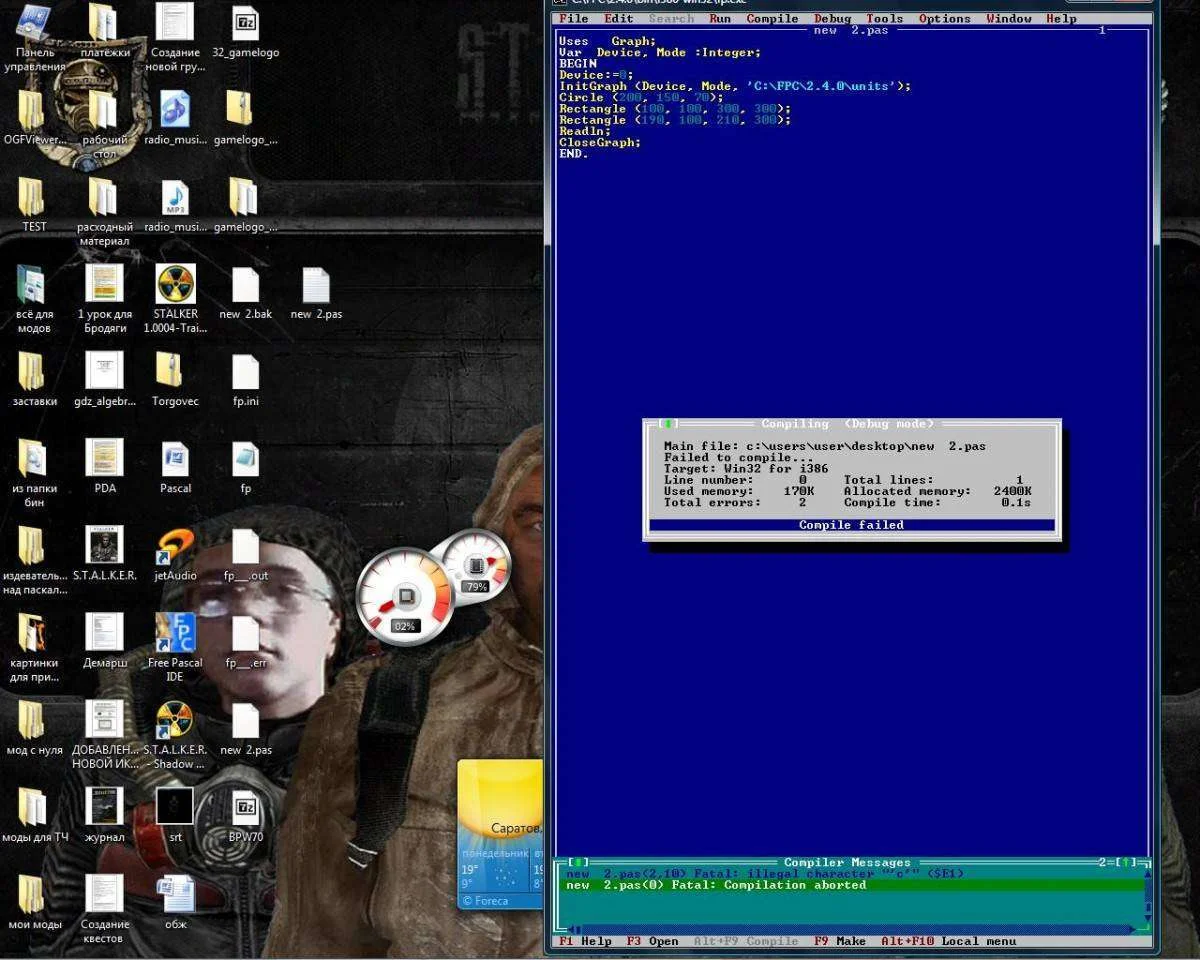Open the Compile menu

click(x=772, y=19)
